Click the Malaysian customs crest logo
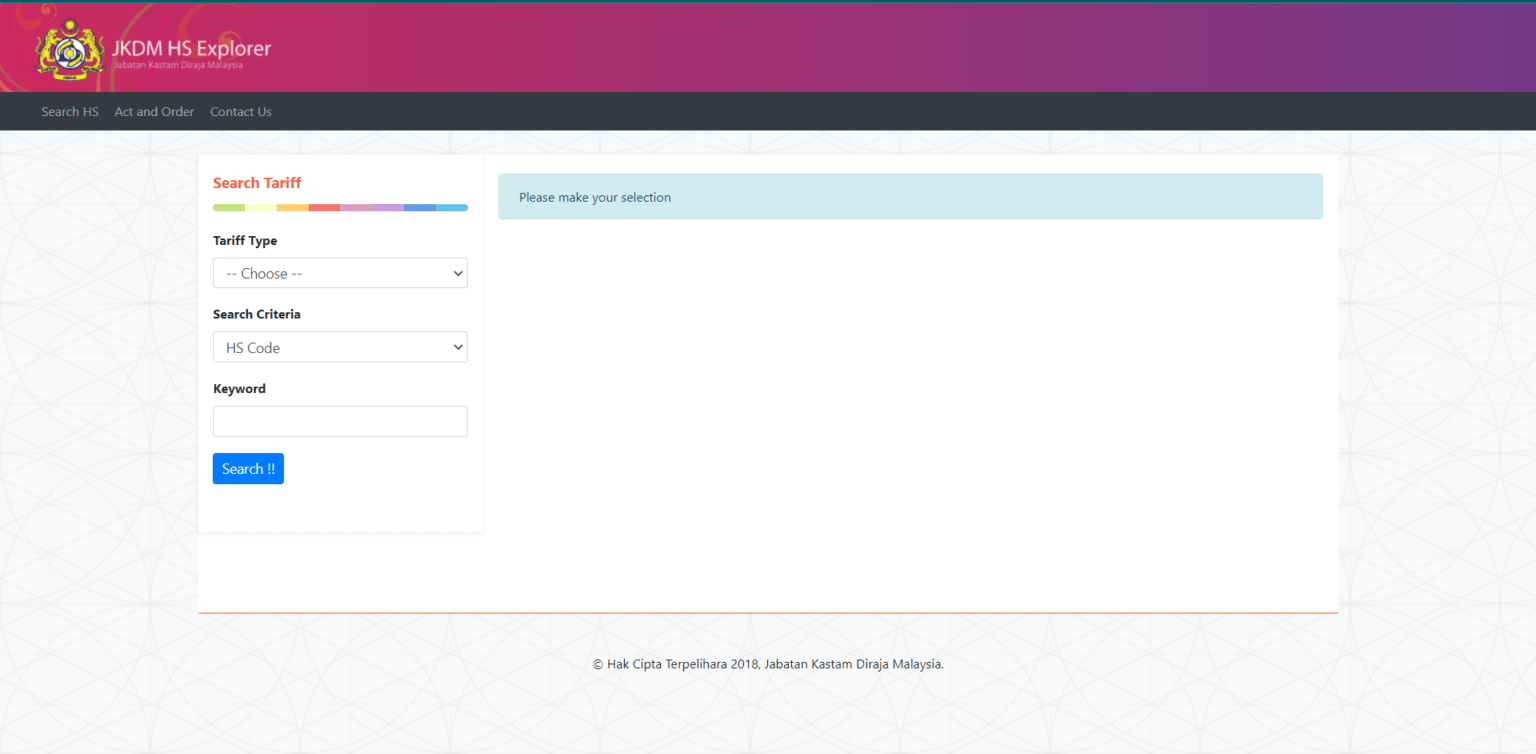 pyautogui.click(x=70, y=47)
